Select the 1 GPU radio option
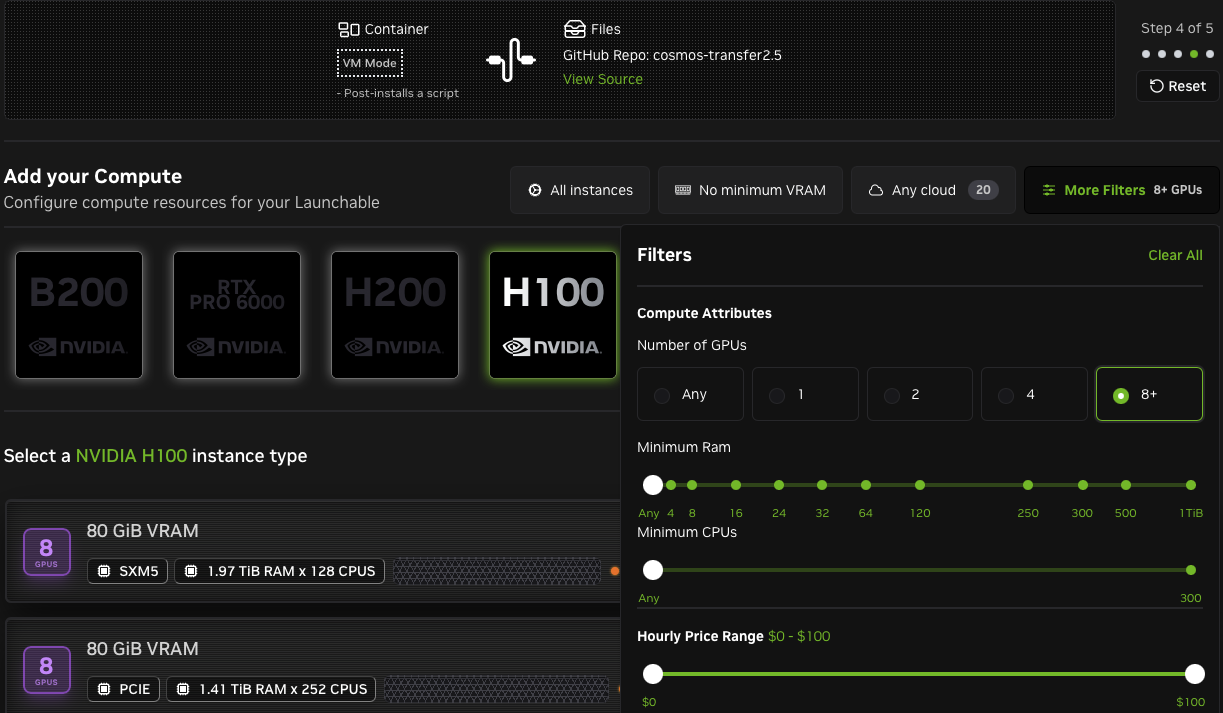Viewport: 1223px width, 713px height. pos(805,394)
